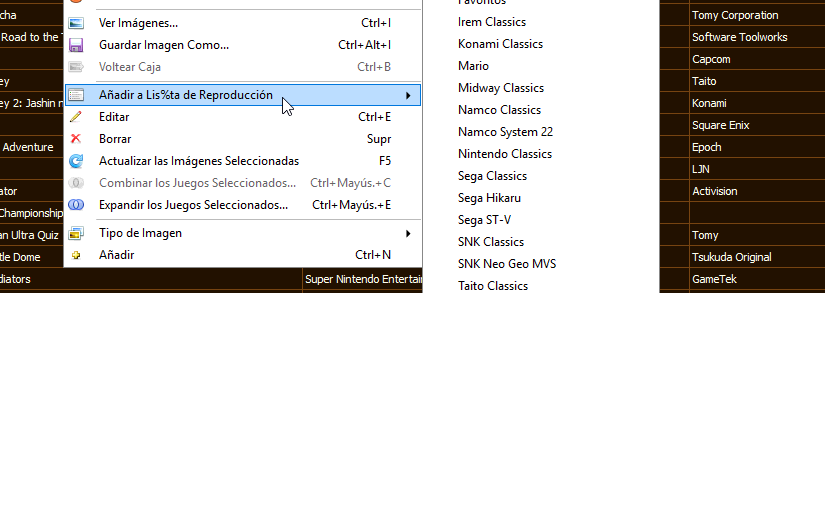Click the LJN publisher cell

pyautogui.click(x=757, y=169)
